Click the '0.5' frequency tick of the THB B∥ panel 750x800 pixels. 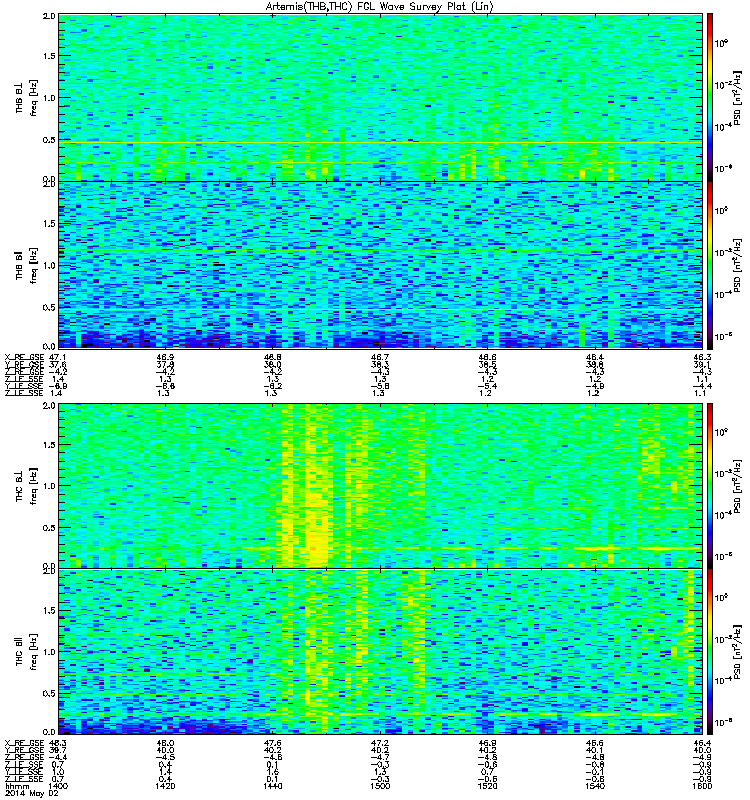pos(49,307)
